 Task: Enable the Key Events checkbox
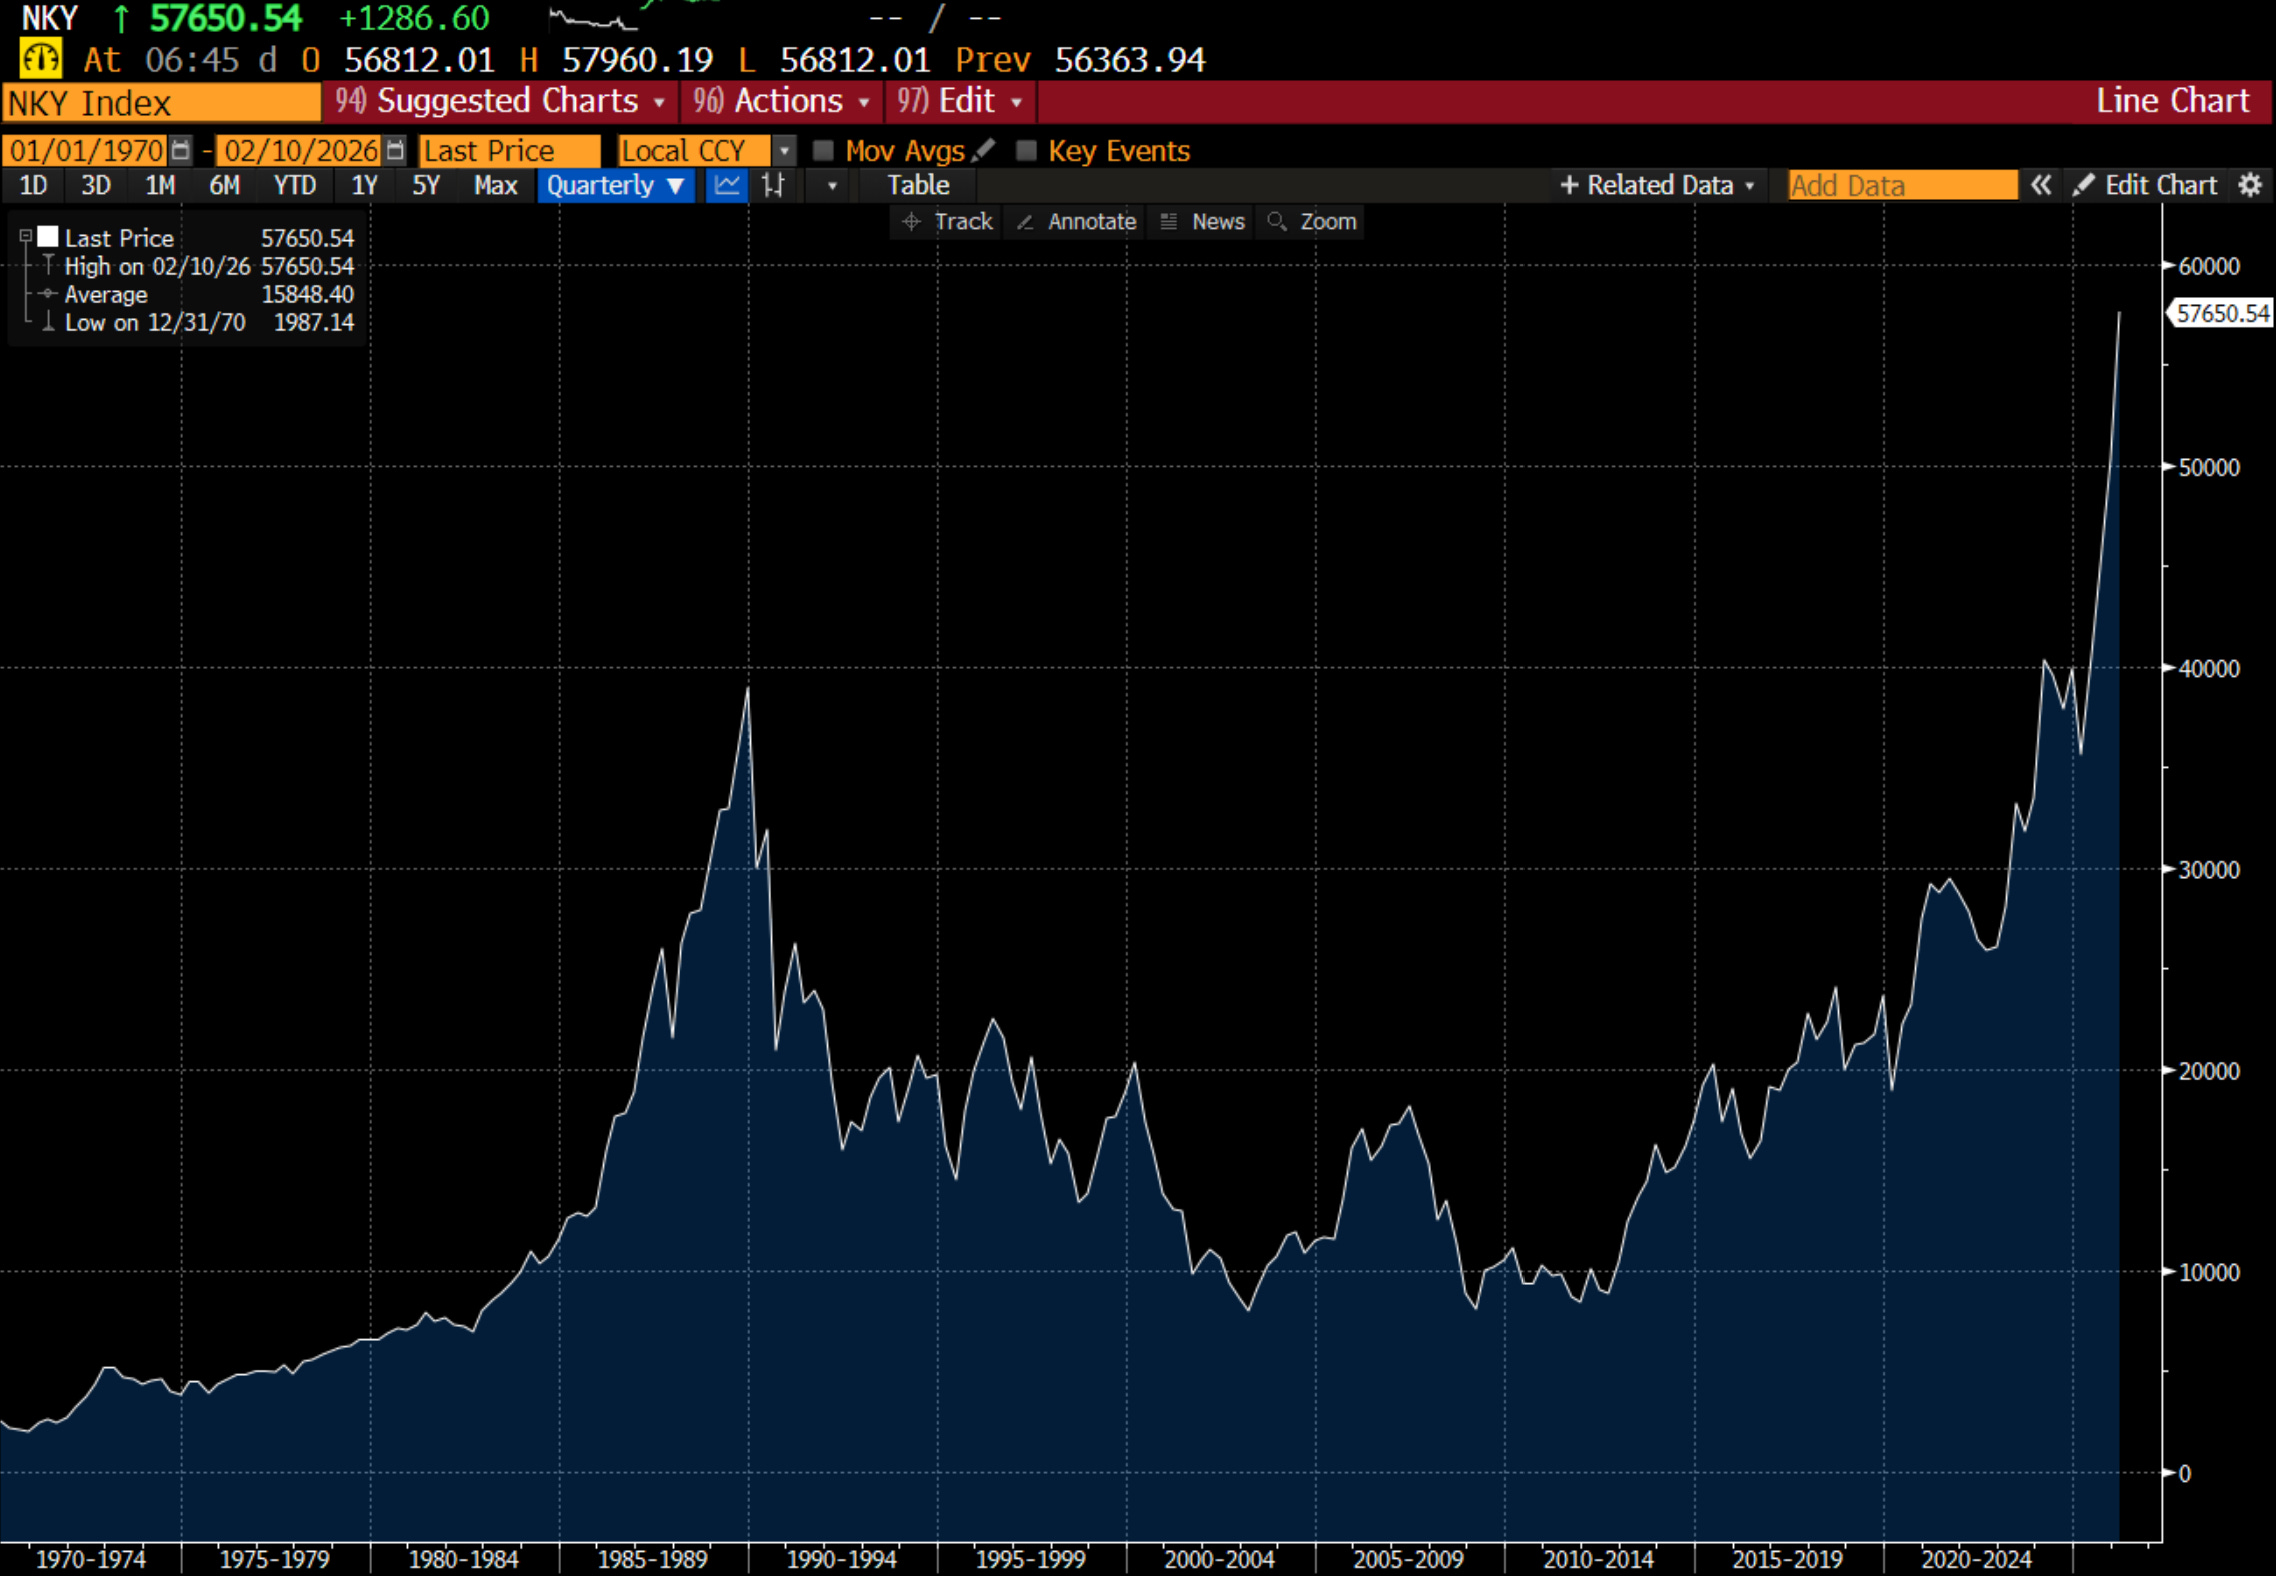click(x=1026, y=150)
